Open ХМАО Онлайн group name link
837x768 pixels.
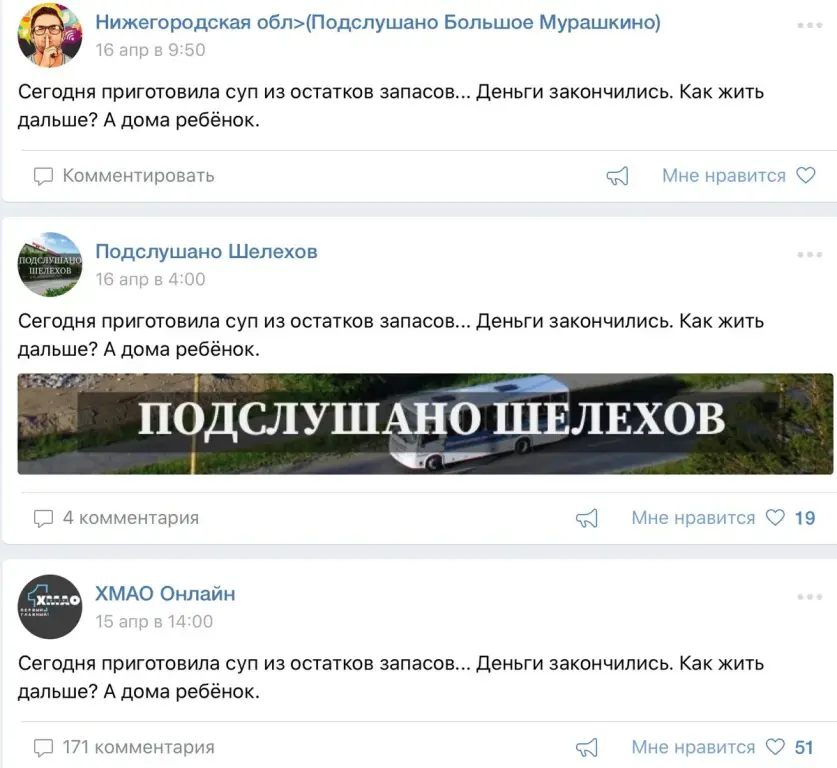tap(165, 593)
